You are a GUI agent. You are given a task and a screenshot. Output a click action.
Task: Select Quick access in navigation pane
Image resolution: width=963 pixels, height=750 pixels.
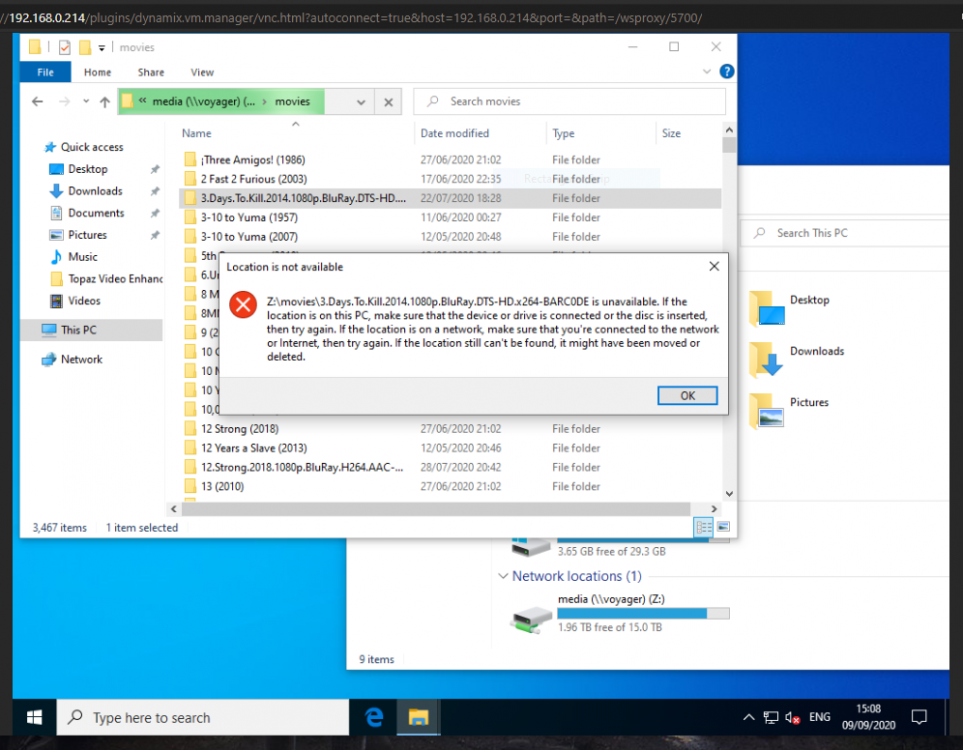tap(92, 147)
